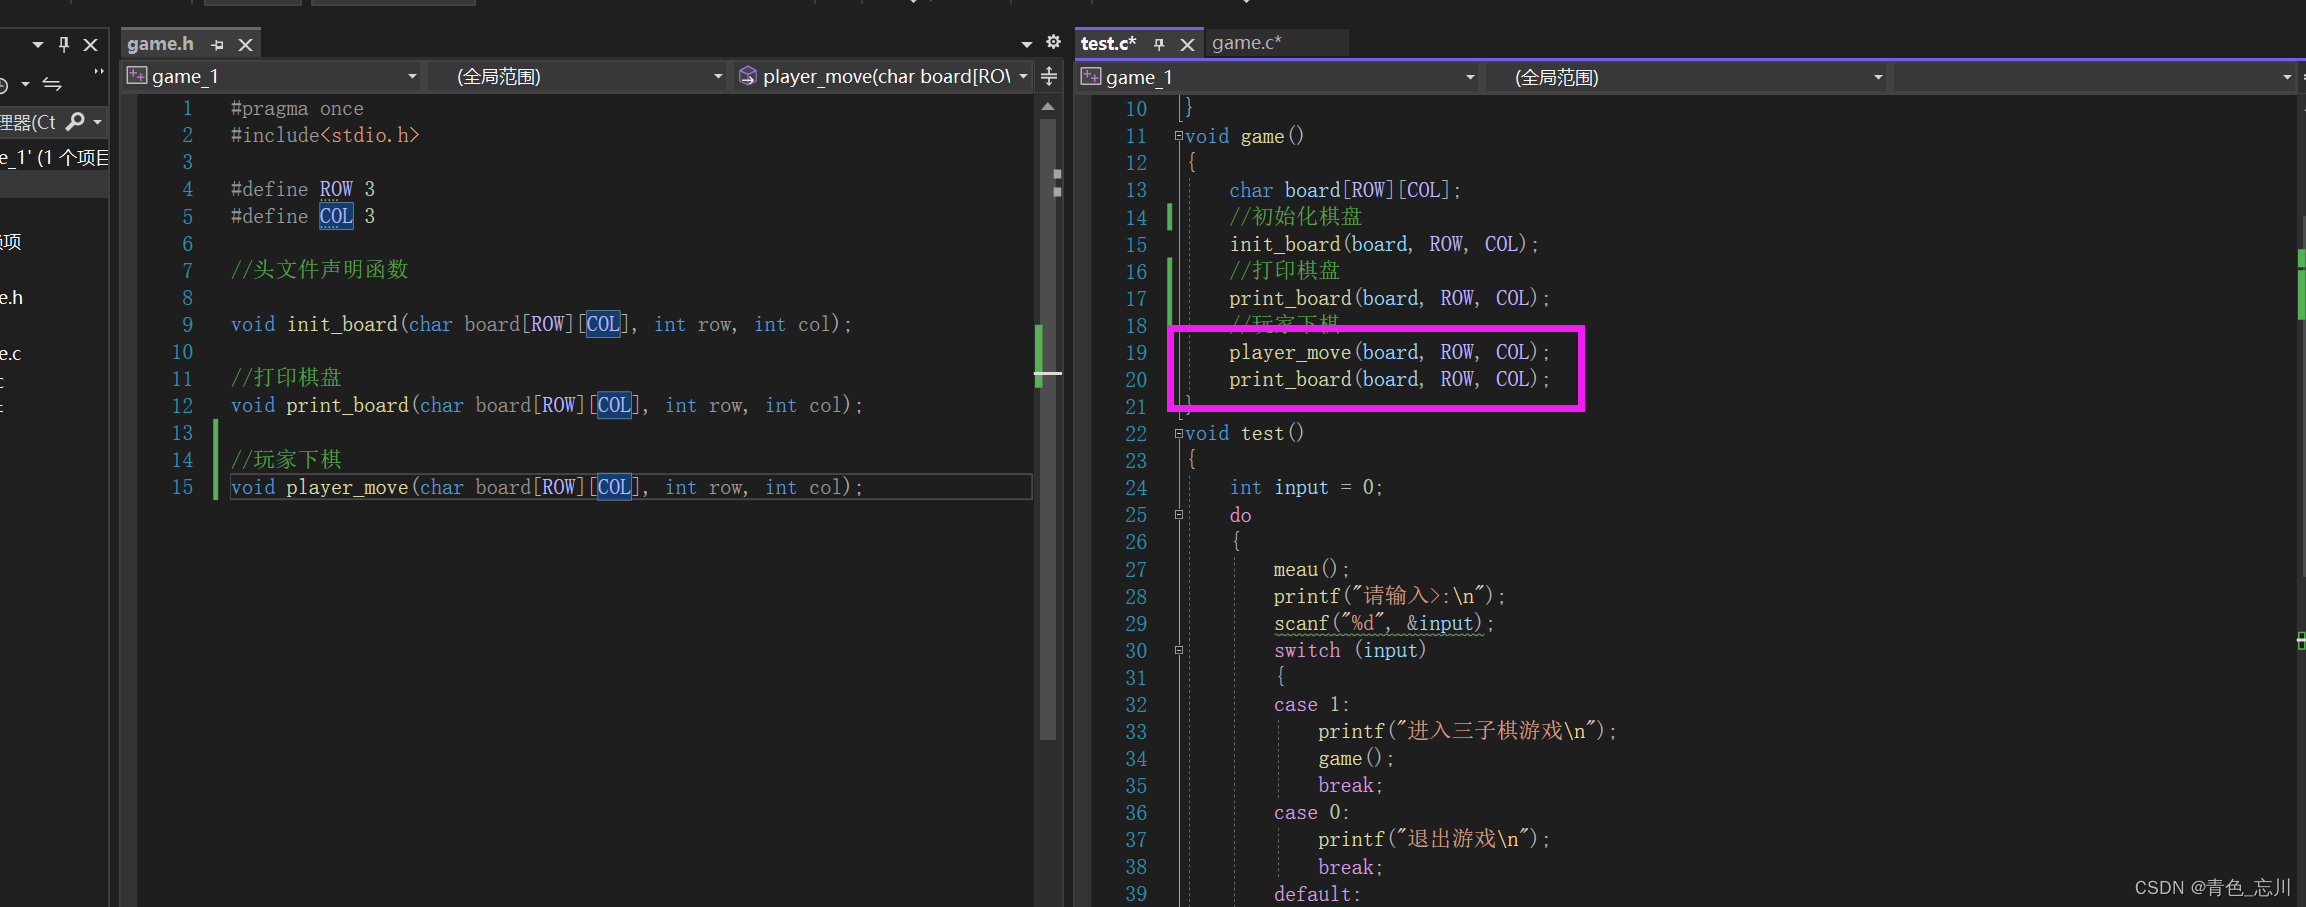
Task: Click the scanf line on line 29
Action: 1384,623
